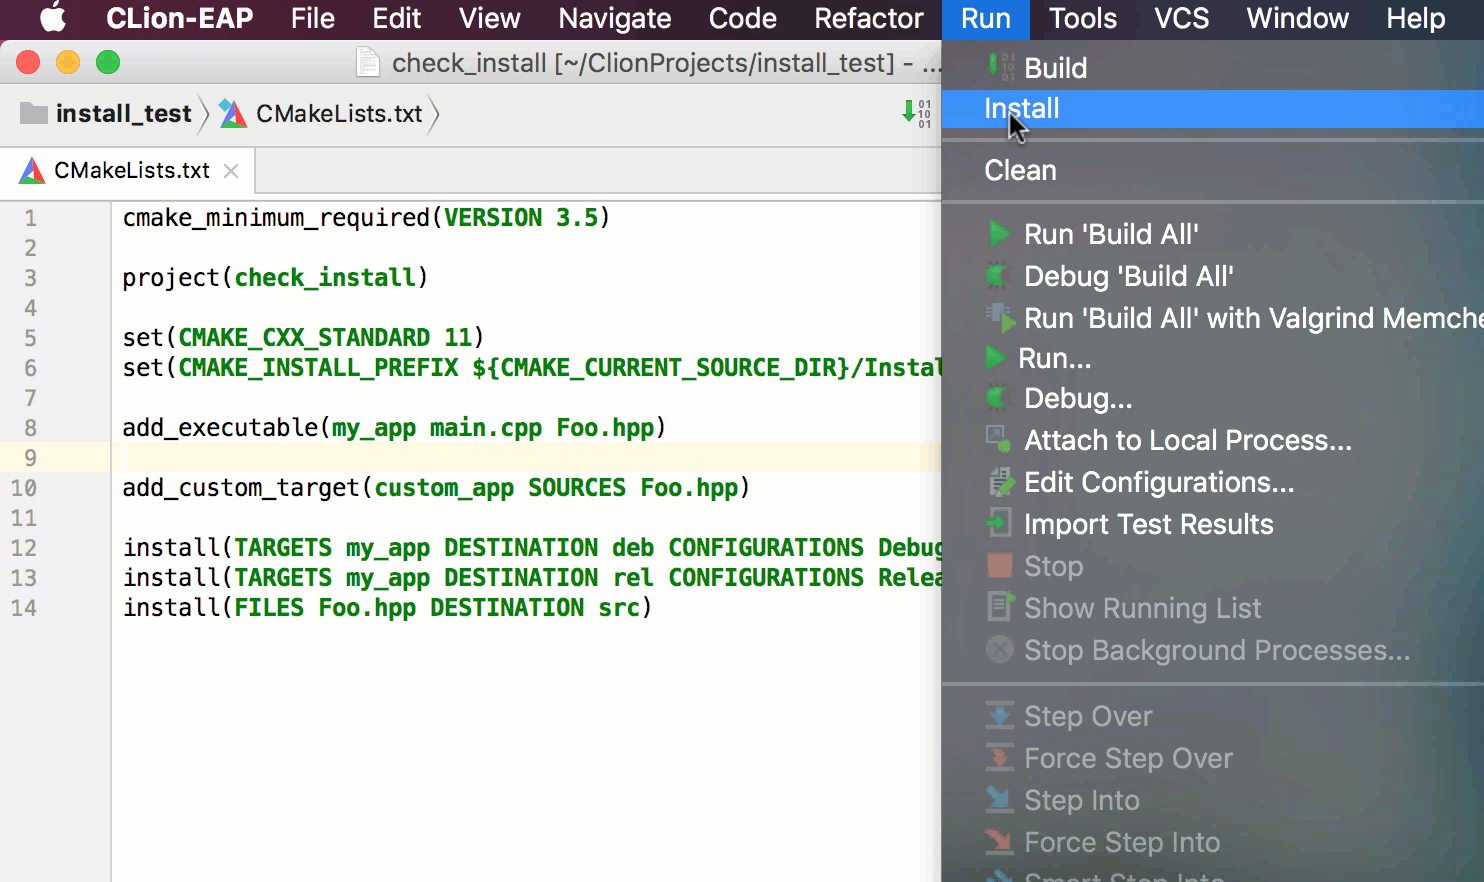Viewport: 1484px width, 882px height.
Task: Click the CMake icon in the breadcrumb
Action: point(233,114)
